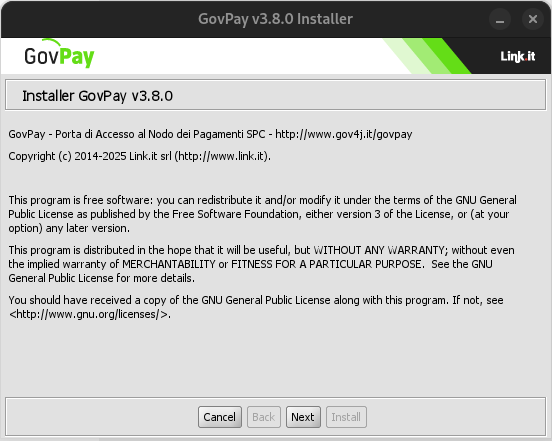Click the Next button

(x=303, y=417)
